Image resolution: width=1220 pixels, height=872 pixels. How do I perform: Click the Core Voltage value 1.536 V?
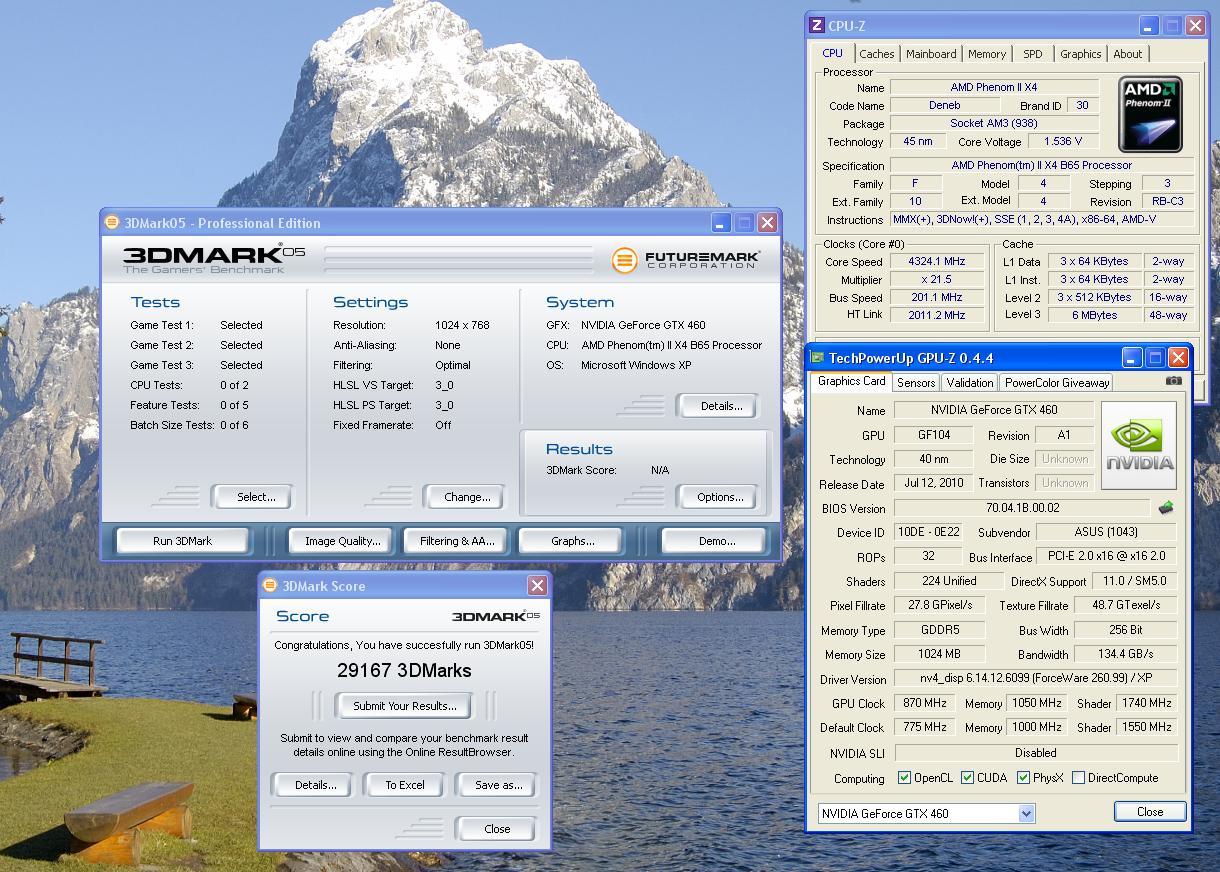tap(1063, 142)
